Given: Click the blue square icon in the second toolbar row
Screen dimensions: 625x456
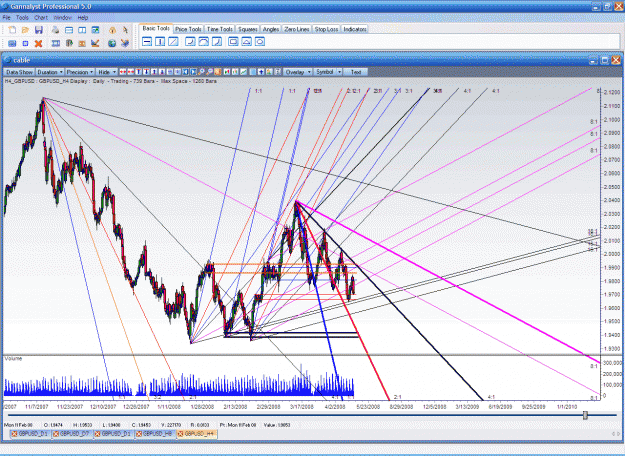Looking at the screenshot, I should (x=26, y=43).
